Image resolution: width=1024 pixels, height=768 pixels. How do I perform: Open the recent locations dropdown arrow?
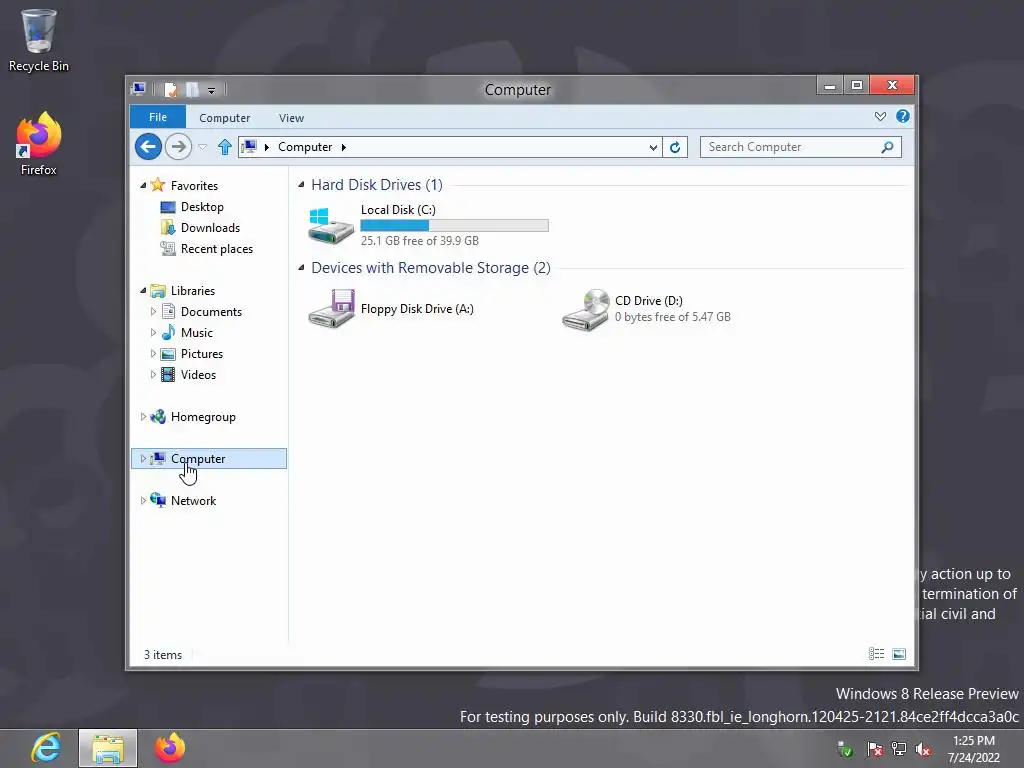pos(202,147)
